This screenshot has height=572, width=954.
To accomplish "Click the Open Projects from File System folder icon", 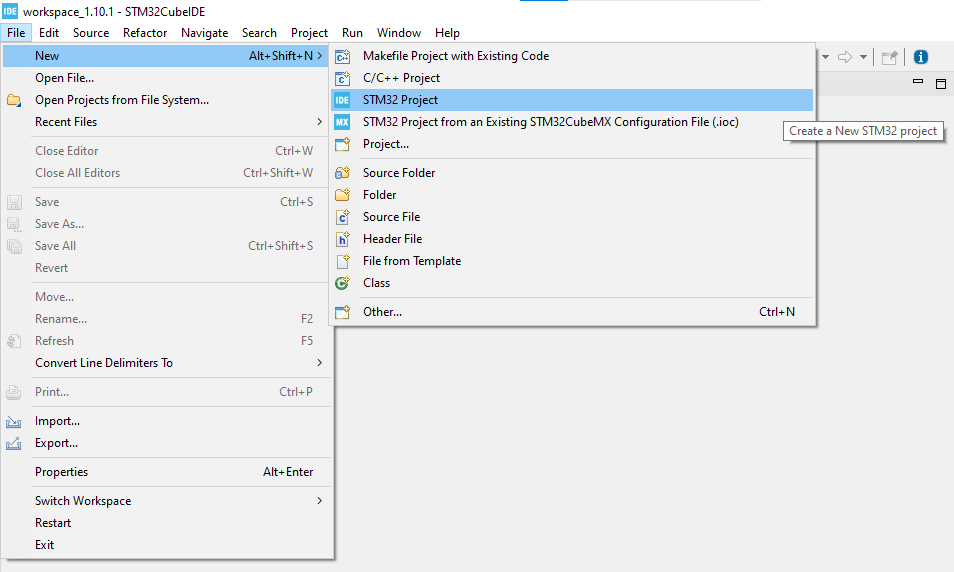I will click(x=14, y=100).
